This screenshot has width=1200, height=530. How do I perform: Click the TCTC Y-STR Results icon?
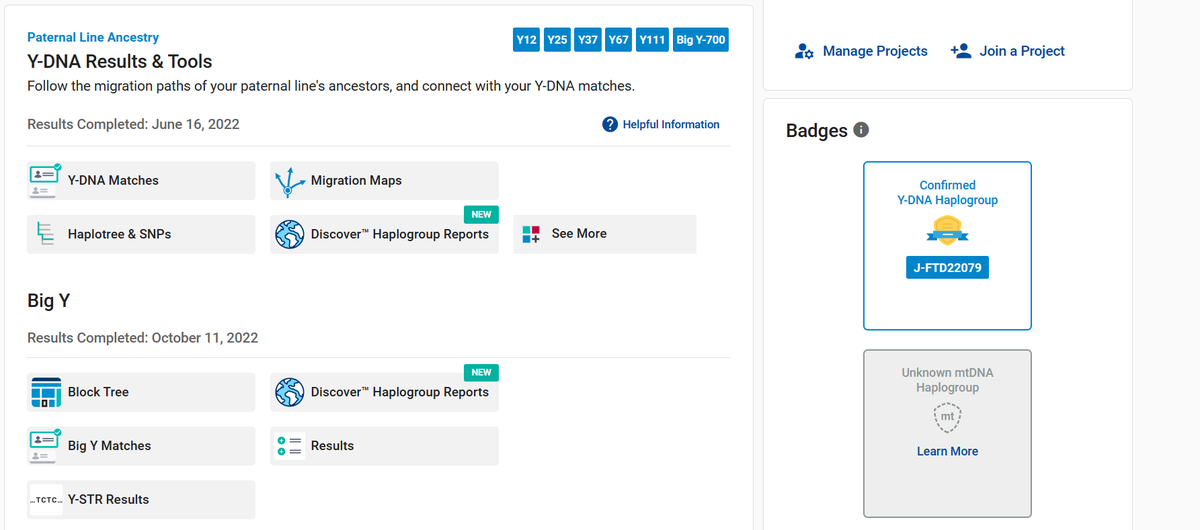coord(46,499)
